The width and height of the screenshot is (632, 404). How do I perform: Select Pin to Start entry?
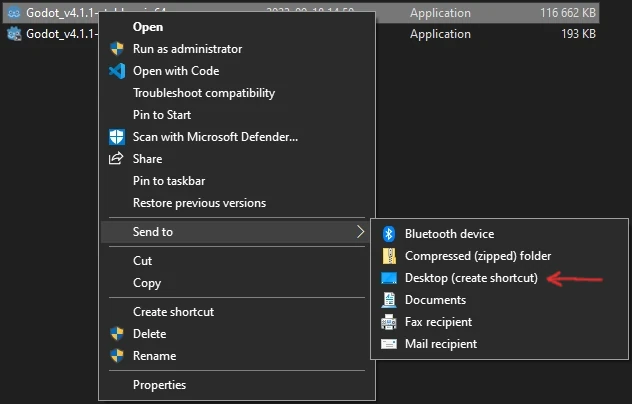click(161, 115)
